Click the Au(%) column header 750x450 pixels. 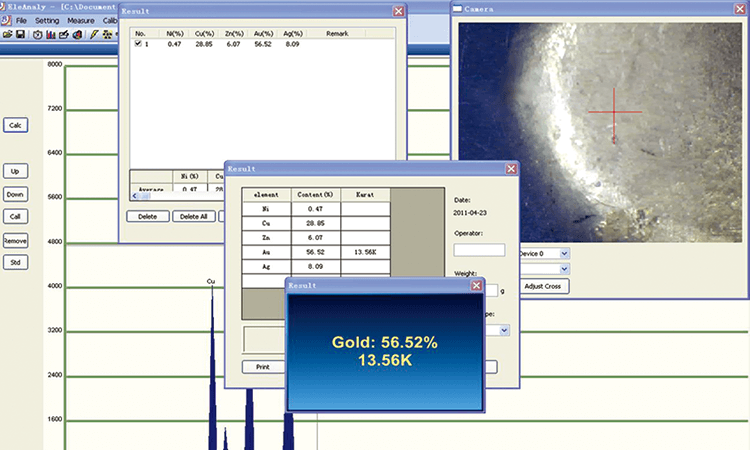click(x=264, y=33)
